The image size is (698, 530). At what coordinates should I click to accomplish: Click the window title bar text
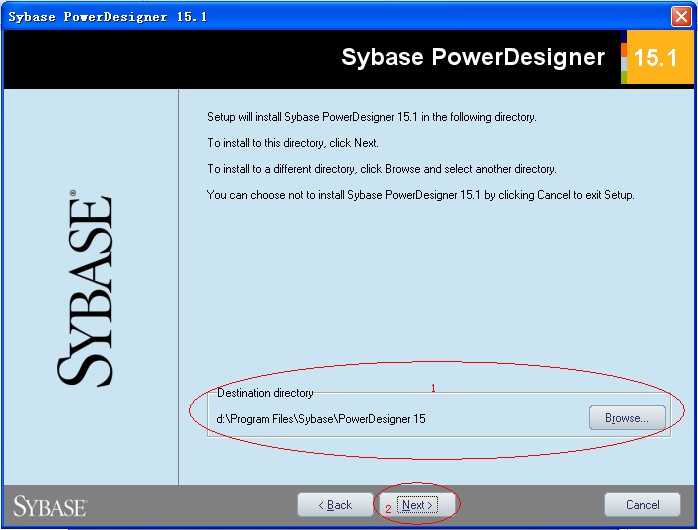point(108,16)
